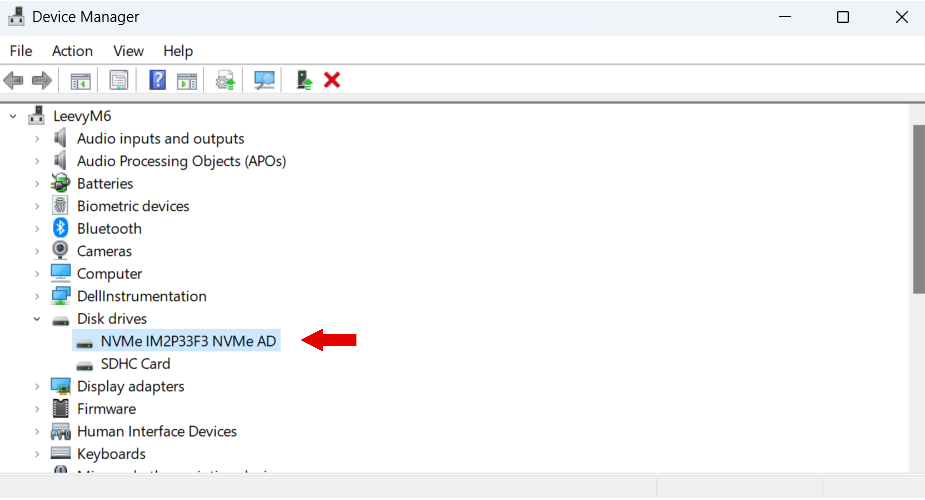Click the Scan for hardware changes icon

(x=264, y=80)
